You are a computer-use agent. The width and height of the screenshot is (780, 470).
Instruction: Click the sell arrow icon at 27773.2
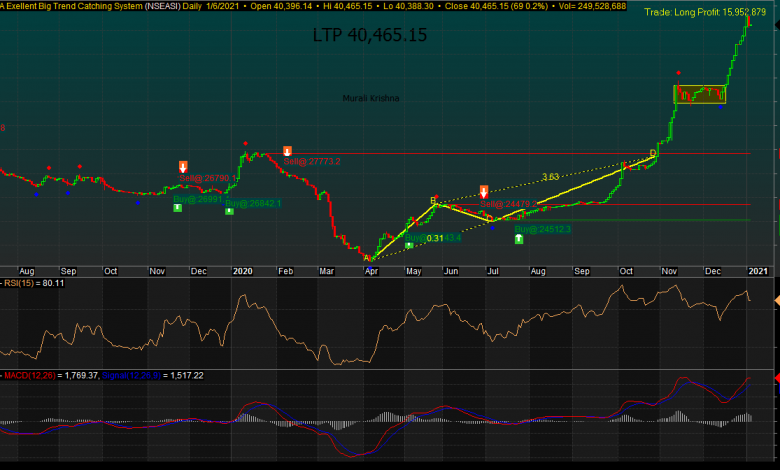pos(287,151)
